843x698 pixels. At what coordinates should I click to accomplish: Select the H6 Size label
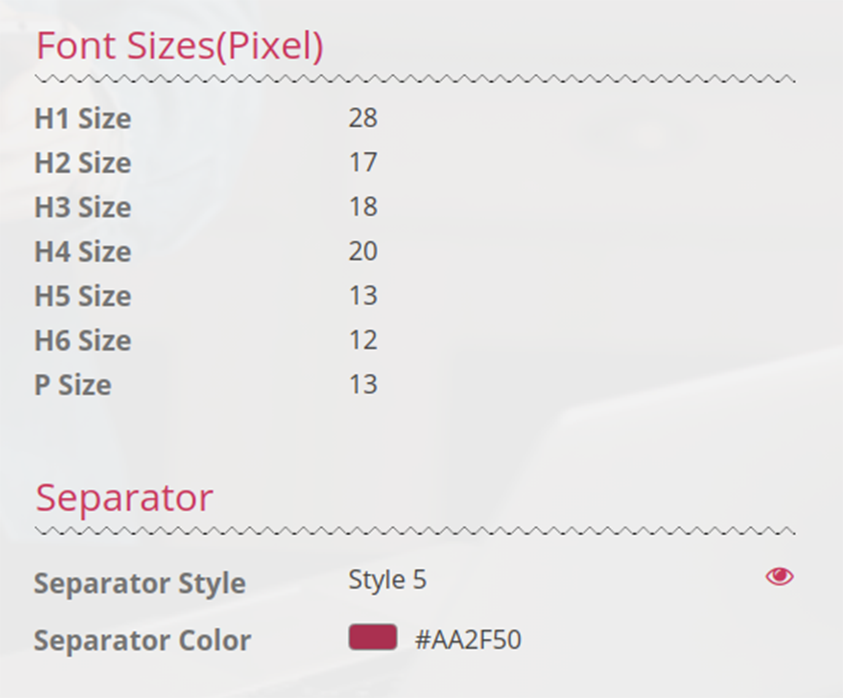(x=83, y=340)
